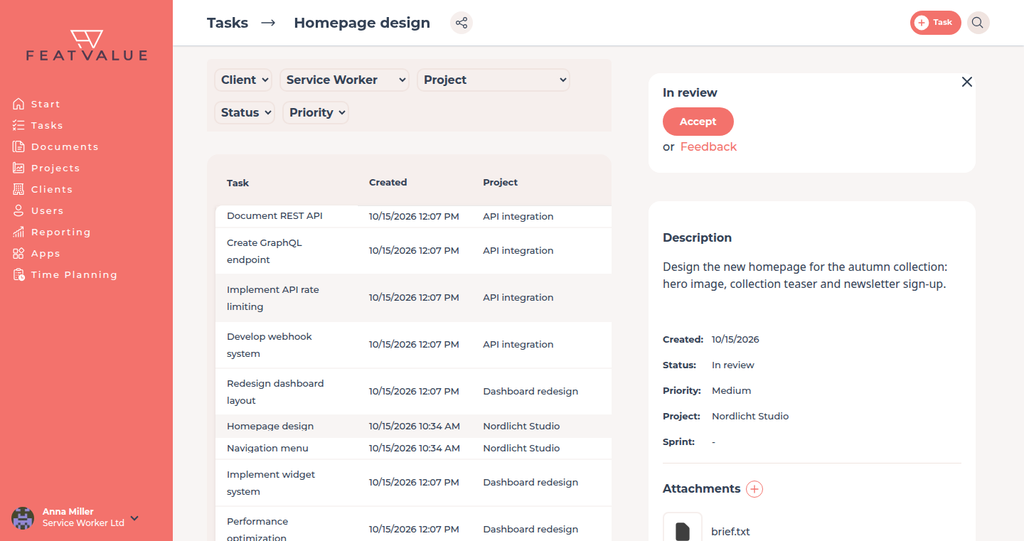Open Reporting section

61,232
